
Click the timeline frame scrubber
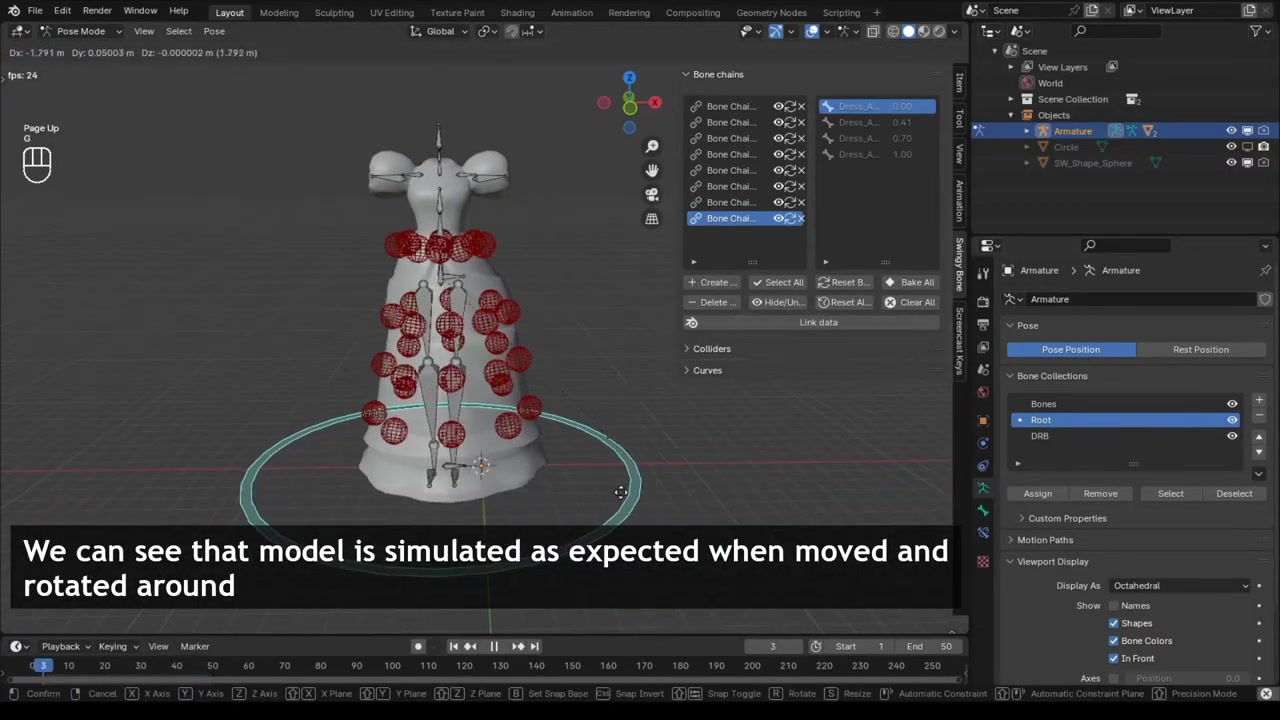42,666
